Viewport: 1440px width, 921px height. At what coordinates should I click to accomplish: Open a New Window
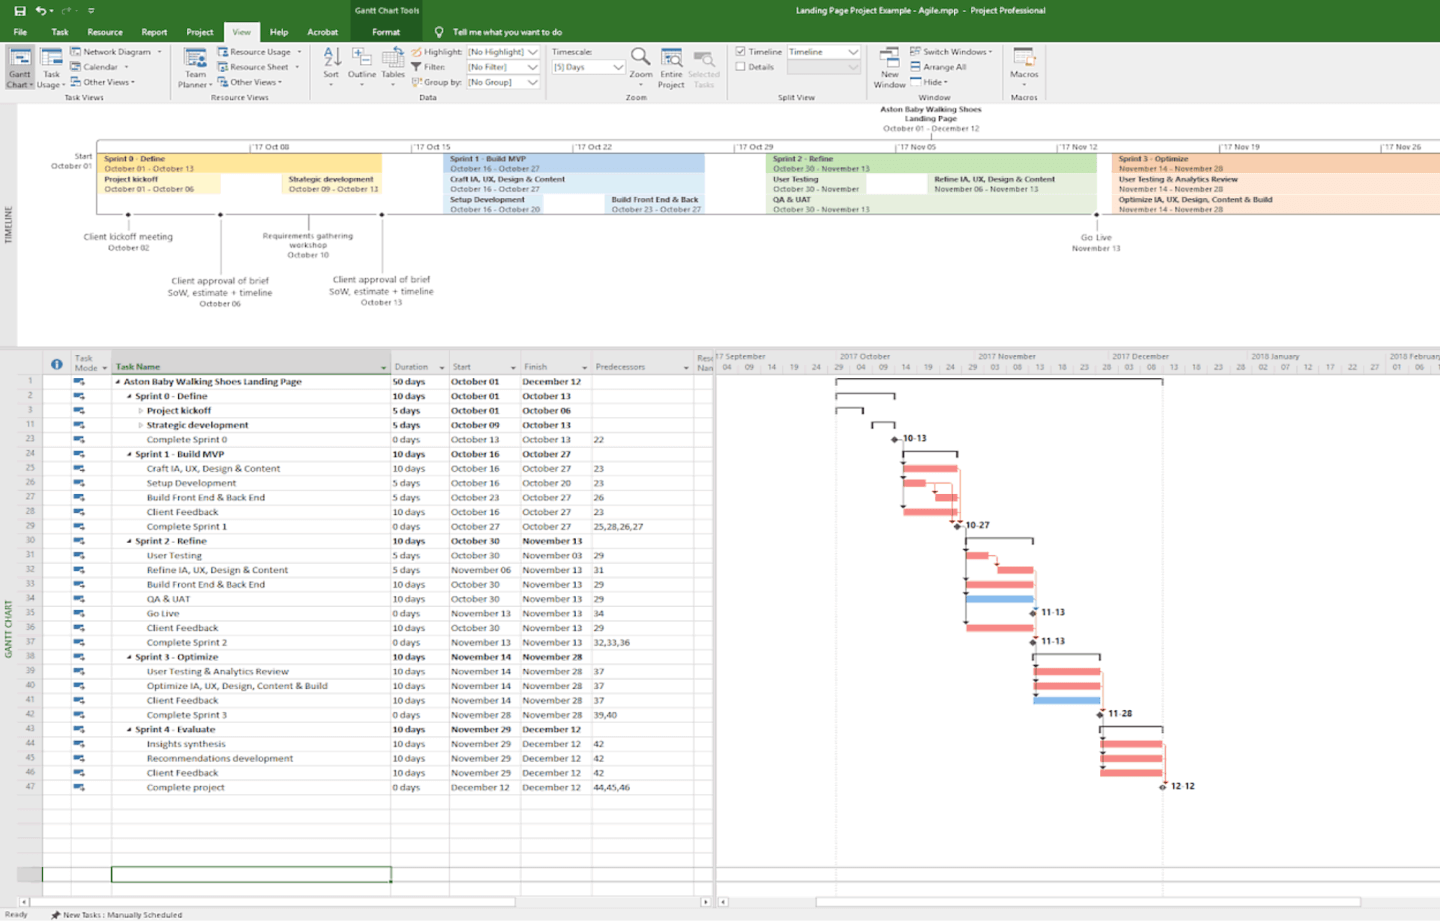point(889,67)
